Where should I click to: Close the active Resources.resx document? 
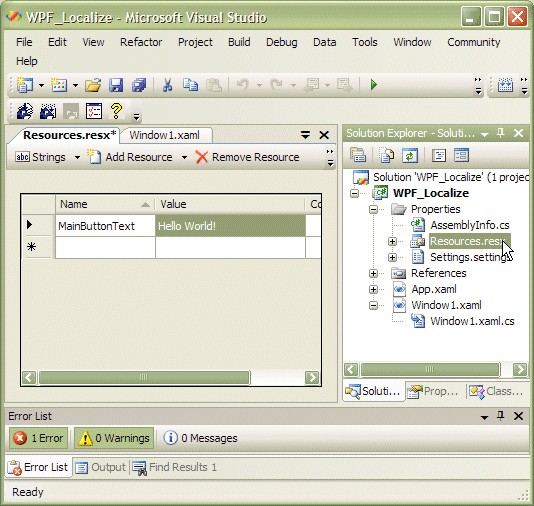tap(324, 135)
